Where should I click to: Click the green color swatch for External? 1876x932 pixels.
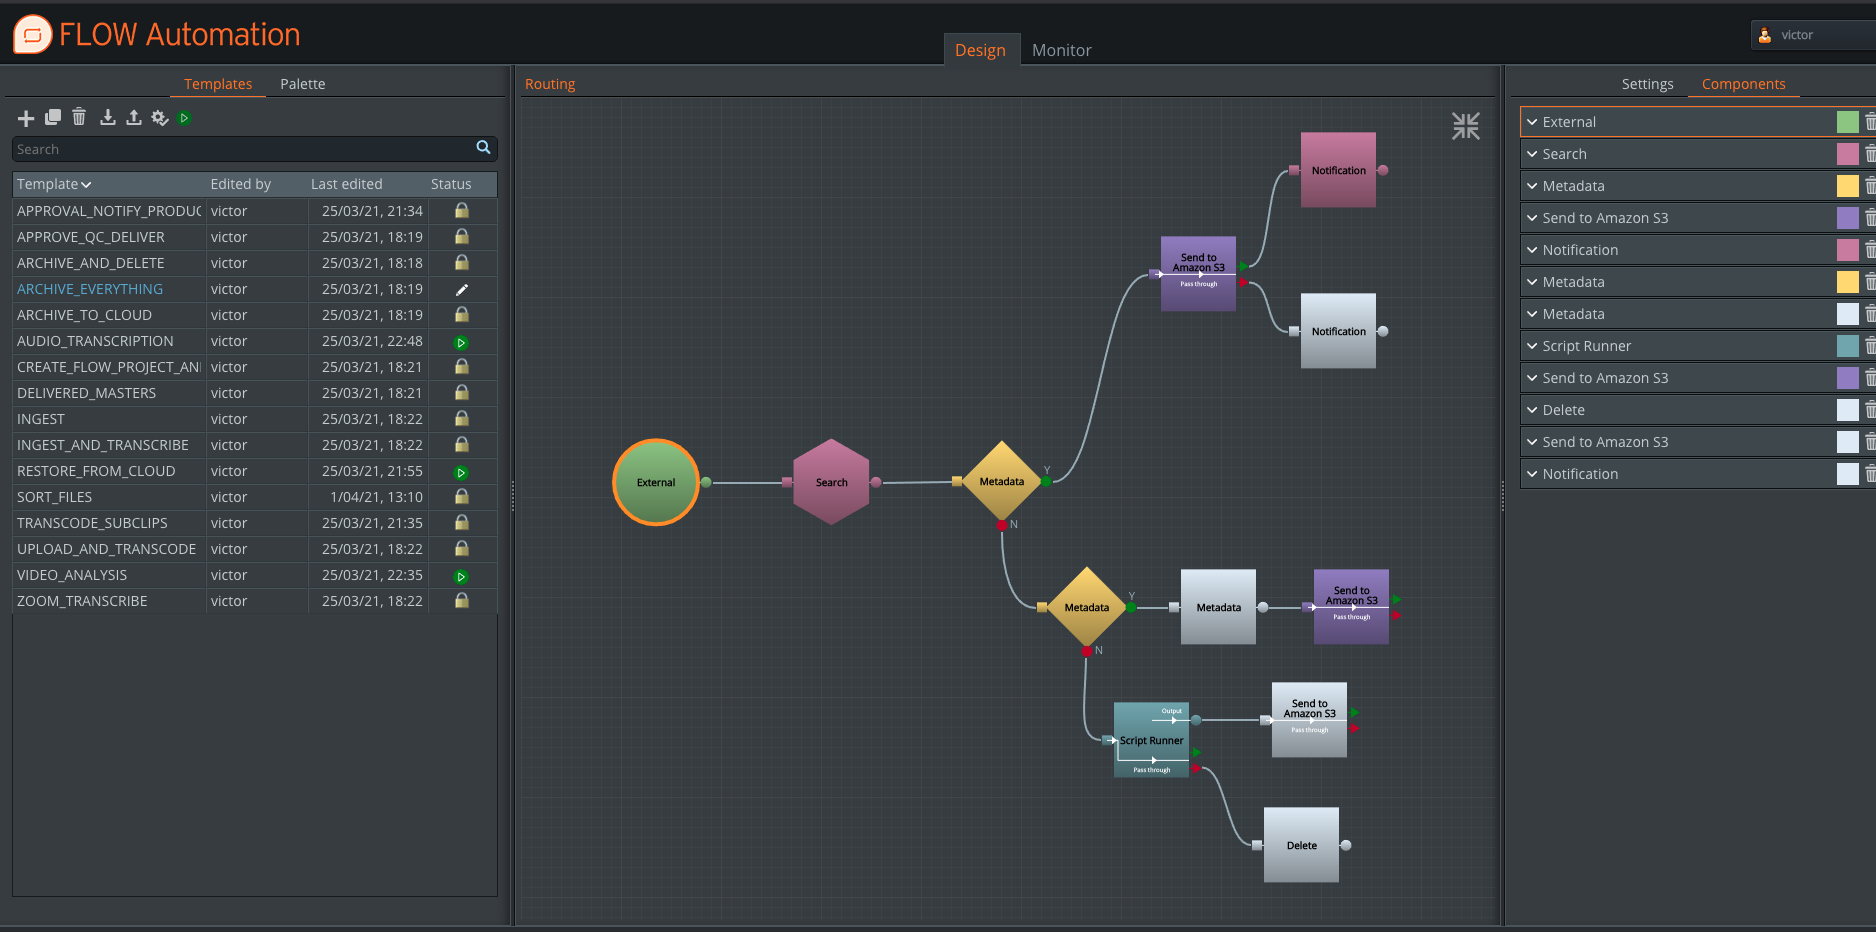pos(1847,122)
